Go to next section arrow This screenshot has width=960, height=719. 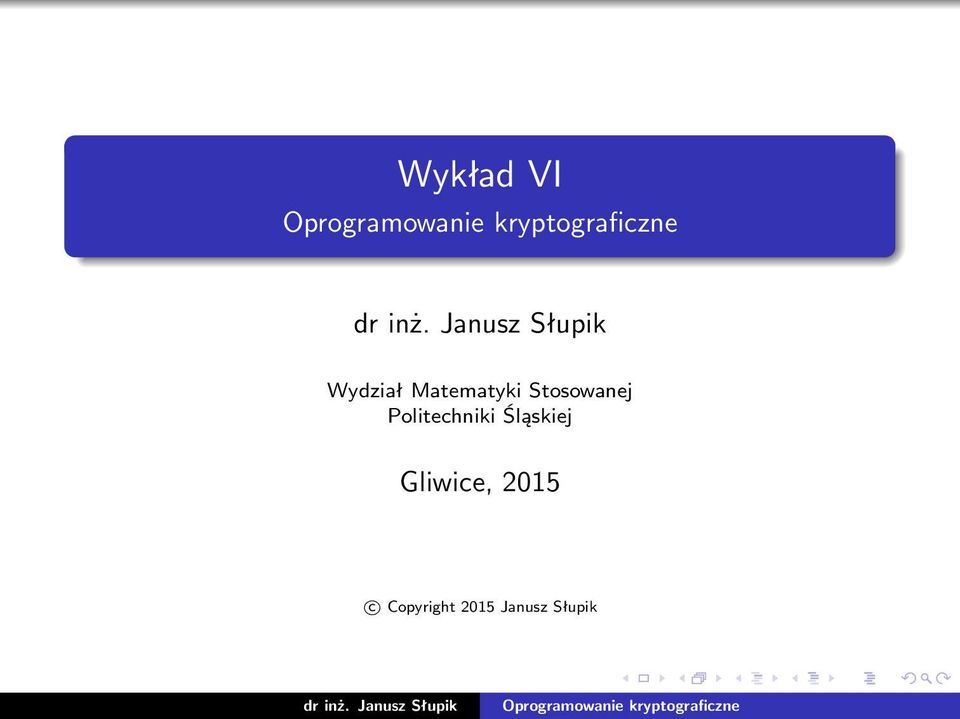(831, 678)
